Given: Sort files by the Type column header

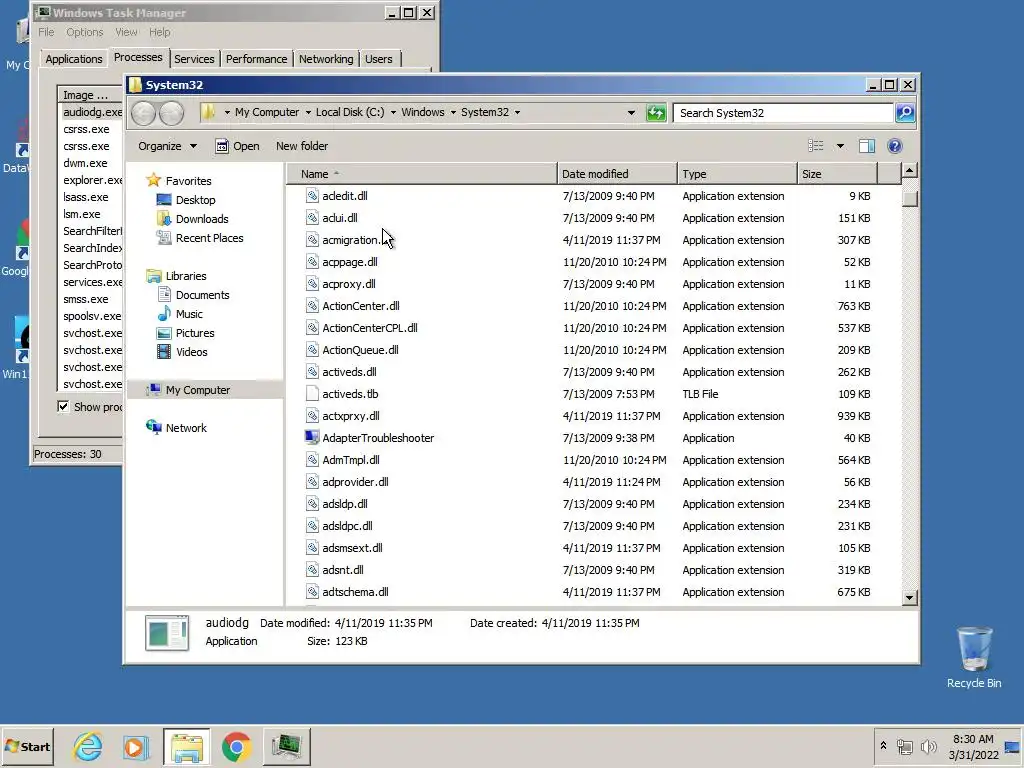Looking at the screenshot, I should (737, 174).
